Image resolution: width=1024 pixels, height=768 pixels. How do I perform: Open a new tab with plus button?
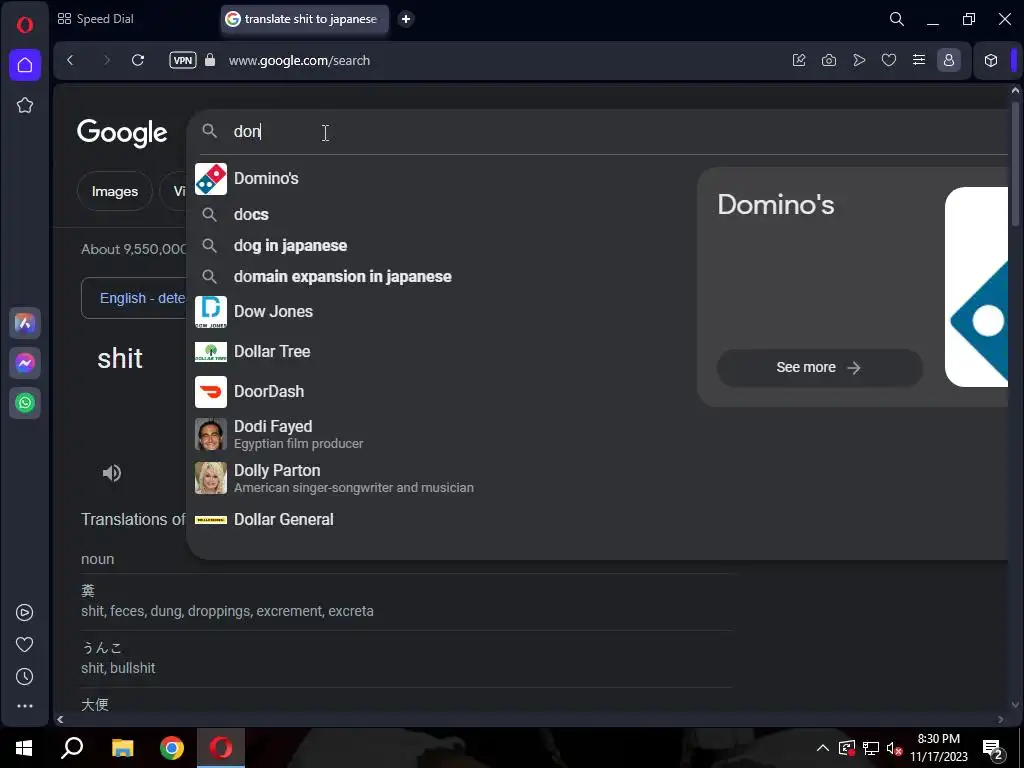click(406, 19)
